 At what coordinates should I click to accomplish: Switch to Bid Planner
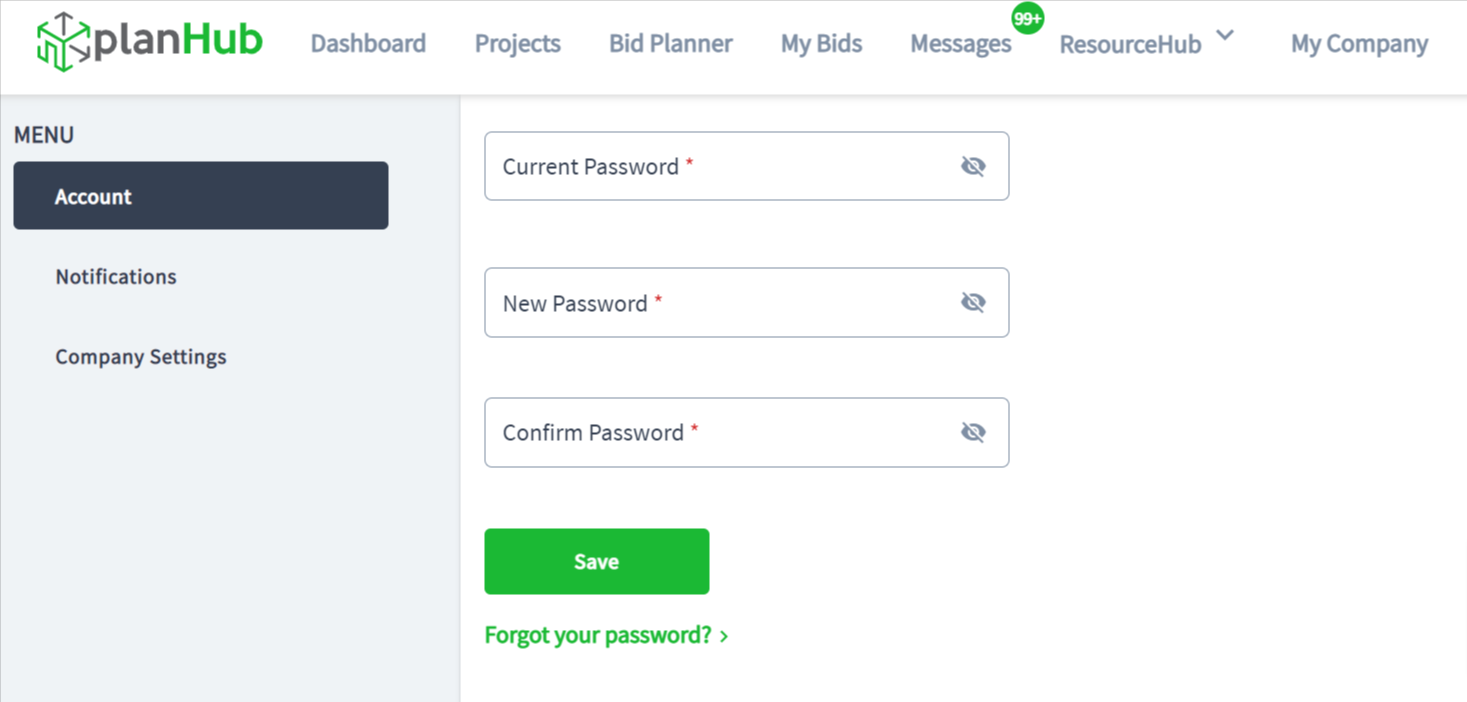pos(670,43)
